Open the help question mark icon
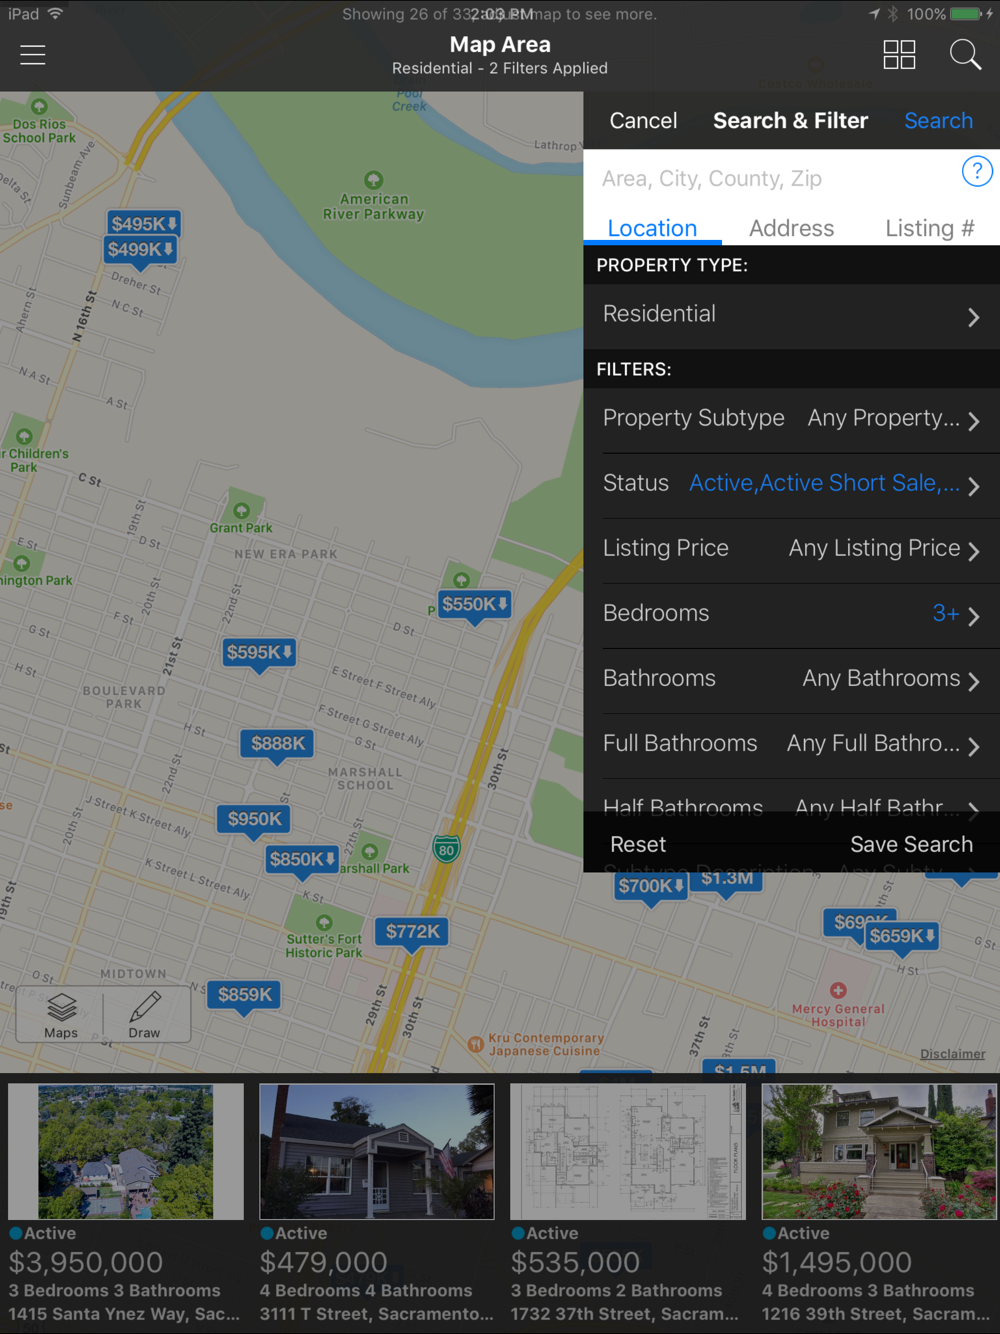Screen dimensions: 1000x1334 coord(977,171)
